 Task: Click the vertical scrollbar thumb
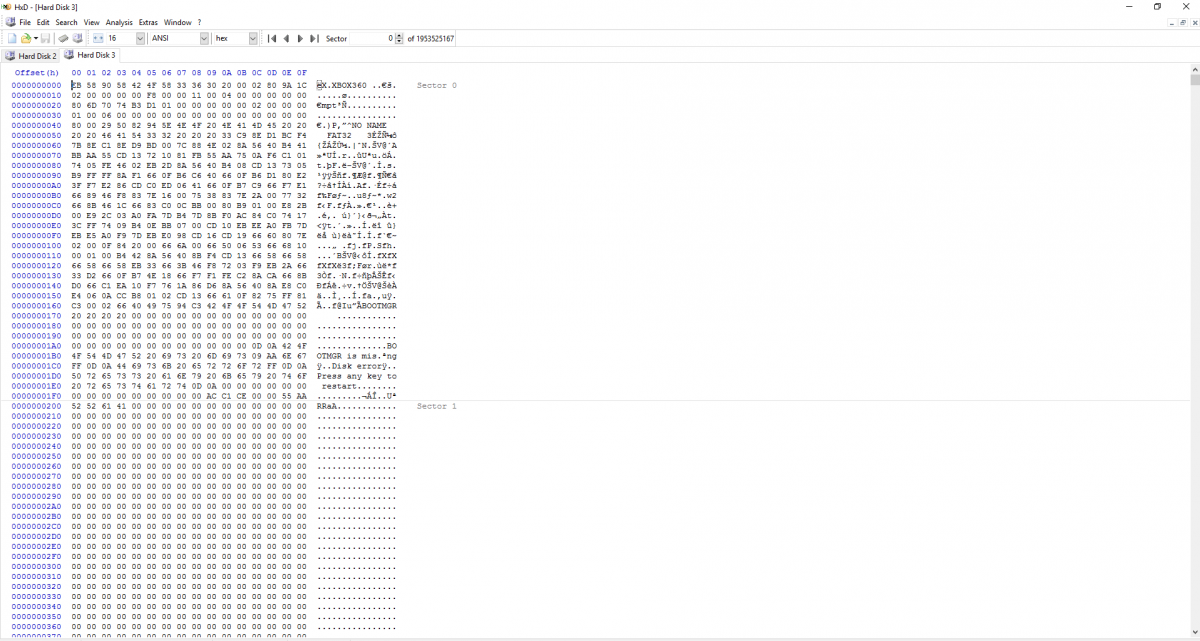pos(1194,81)
